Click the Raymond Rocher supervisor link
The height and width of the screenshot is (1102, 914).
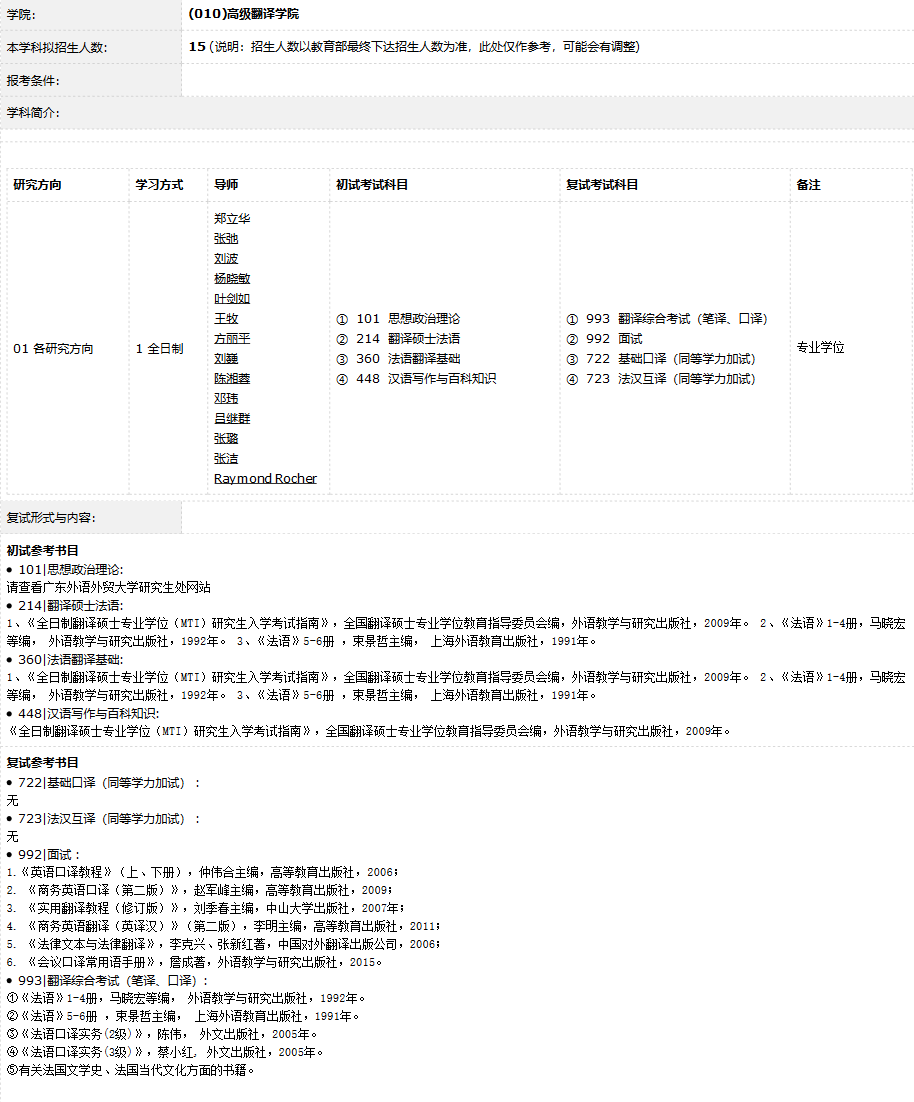[x=265, y=478]
